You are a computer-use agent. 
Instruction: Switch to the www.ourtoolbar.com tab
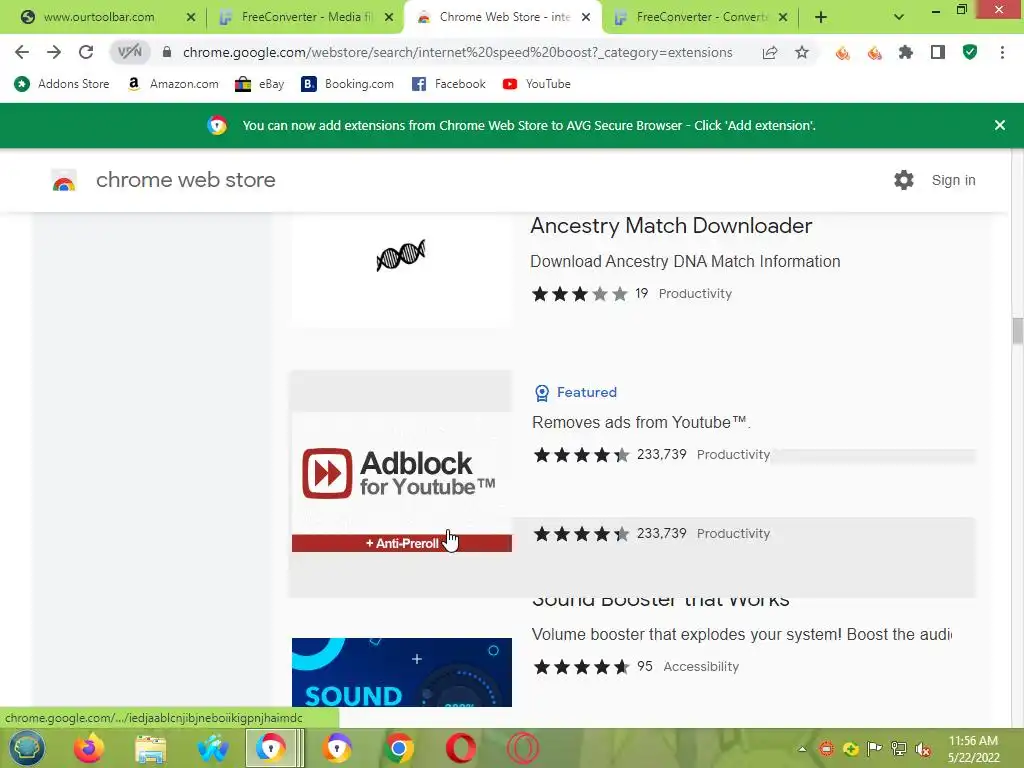pos(99,17)
